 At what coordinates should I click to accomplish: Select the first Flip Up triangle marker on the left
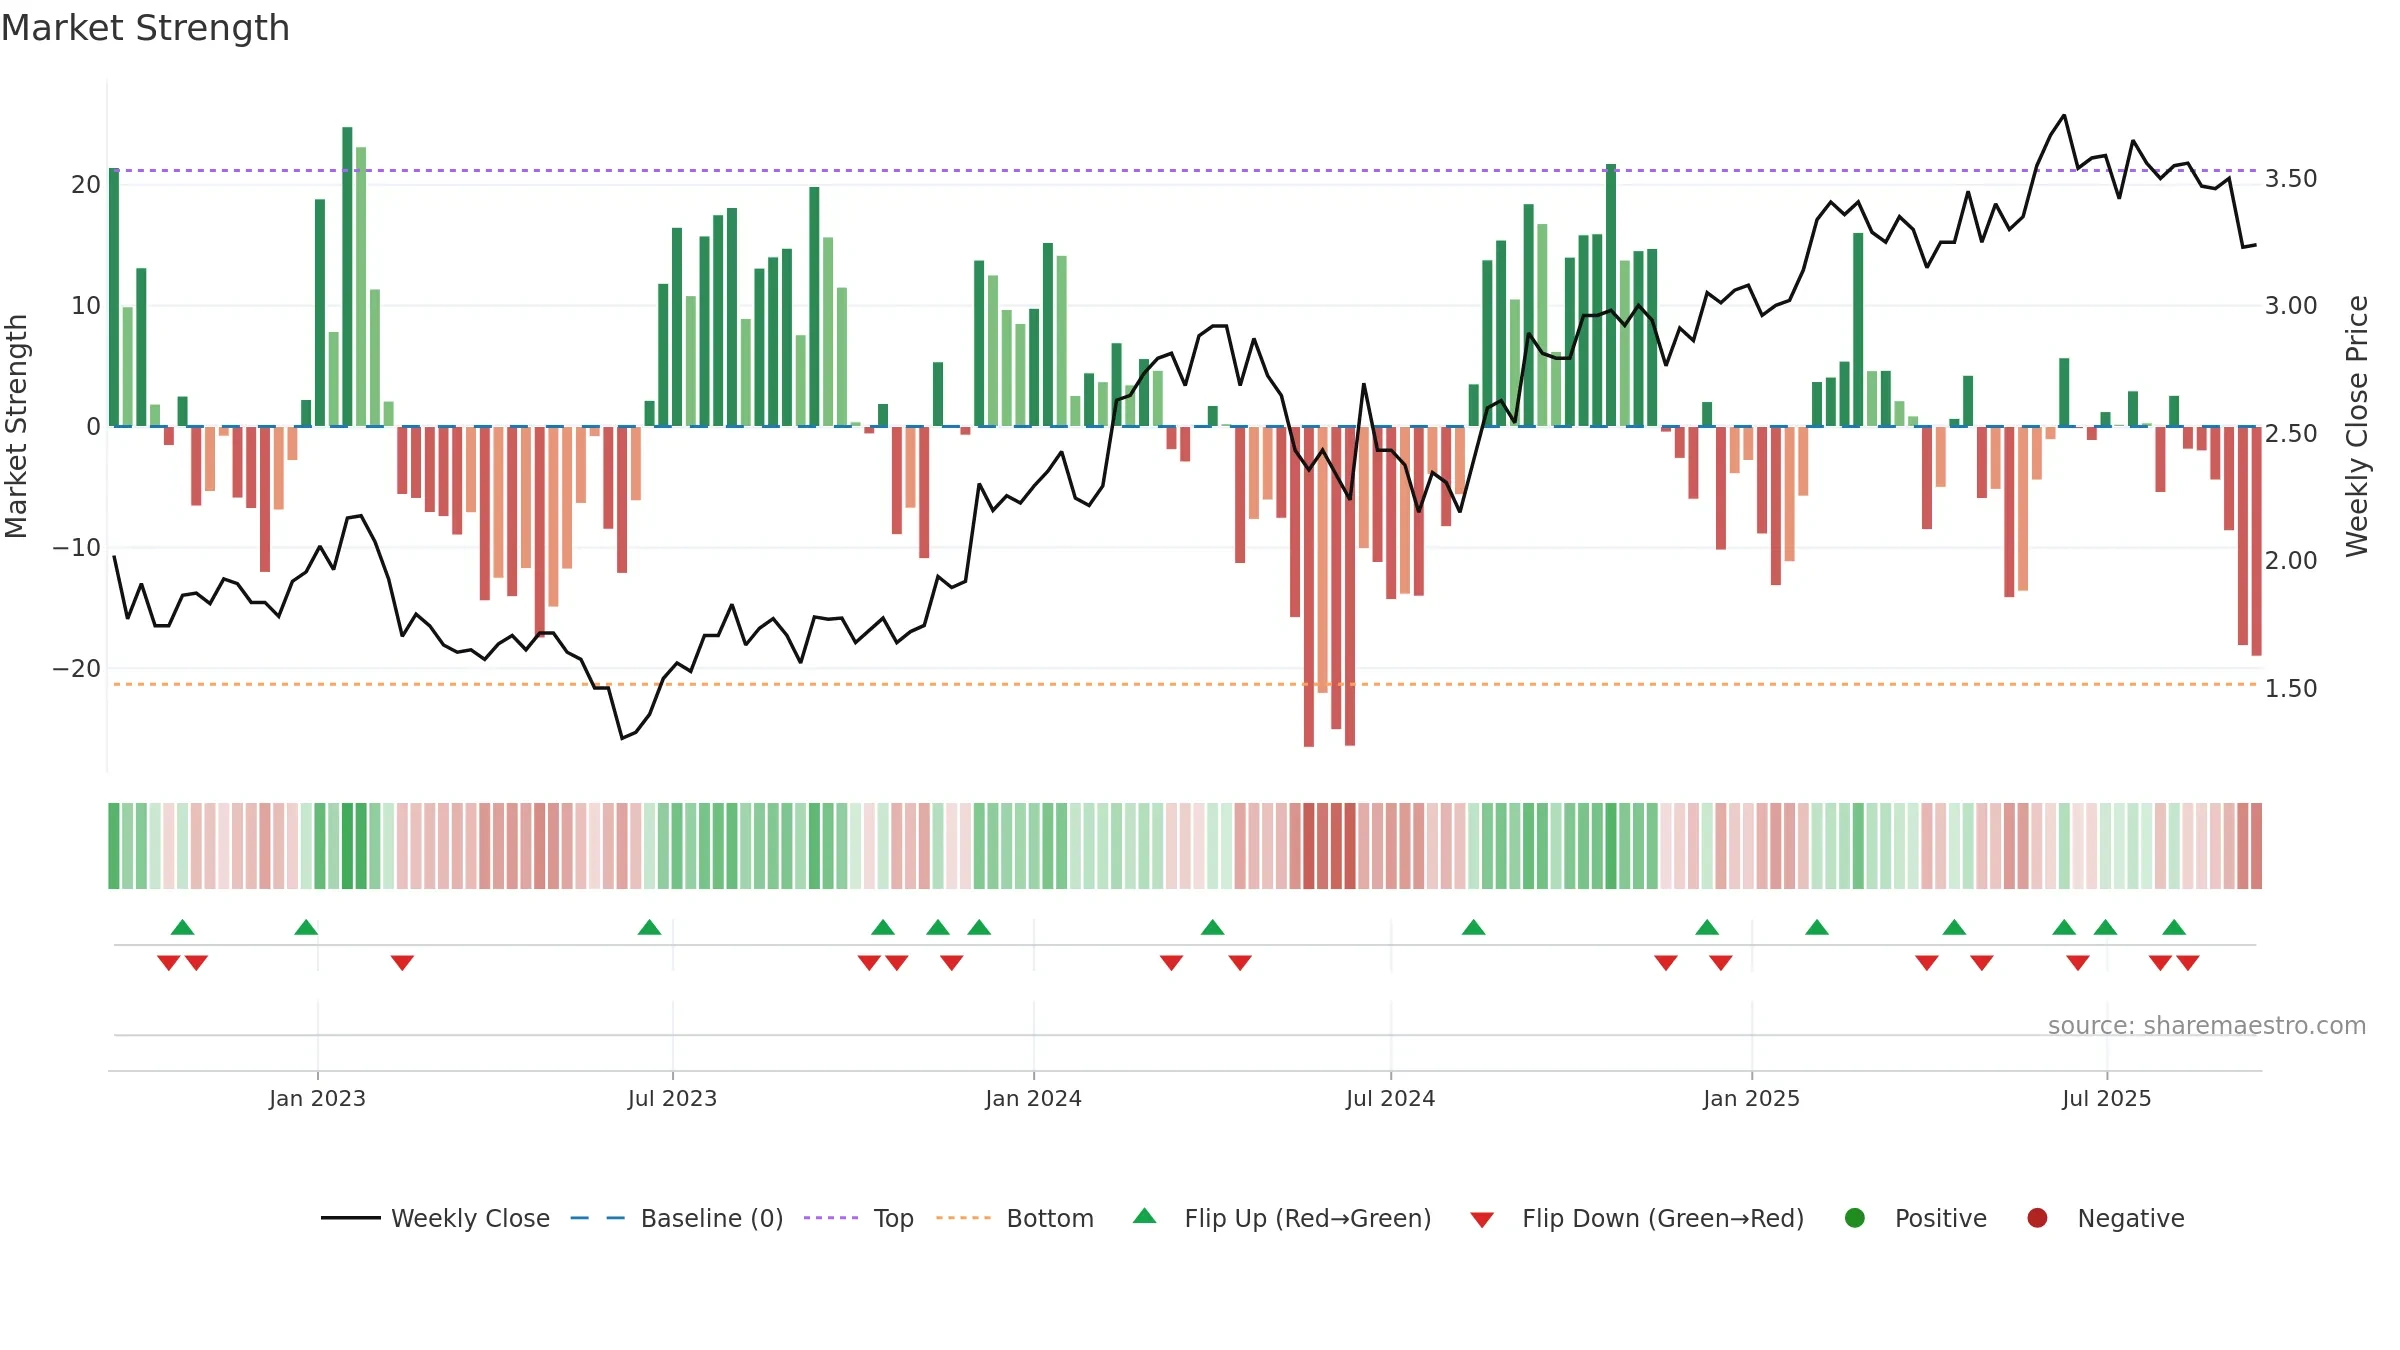182,927
